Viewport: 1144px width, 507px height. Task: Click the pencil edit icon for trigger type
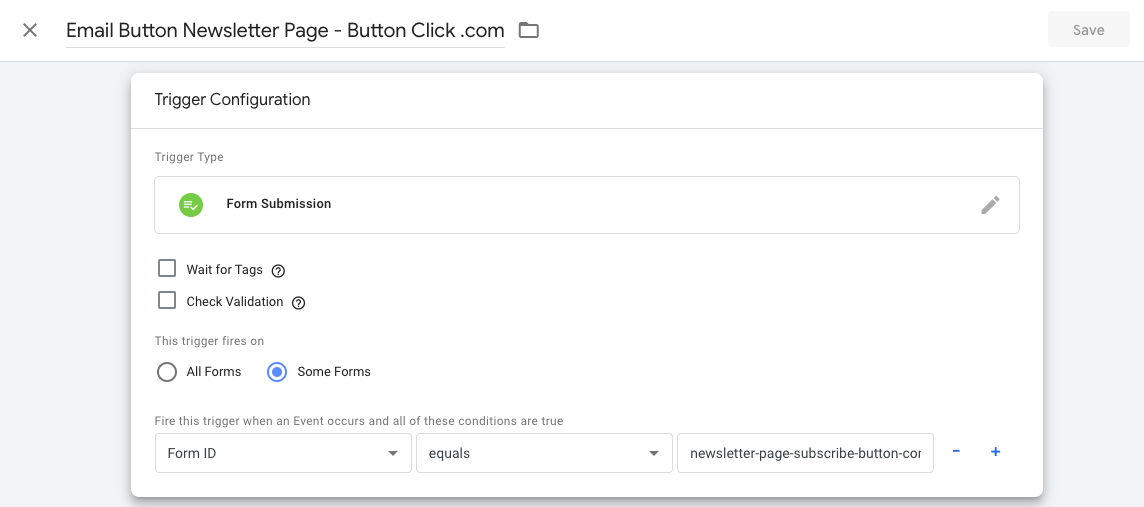(990, 205)
